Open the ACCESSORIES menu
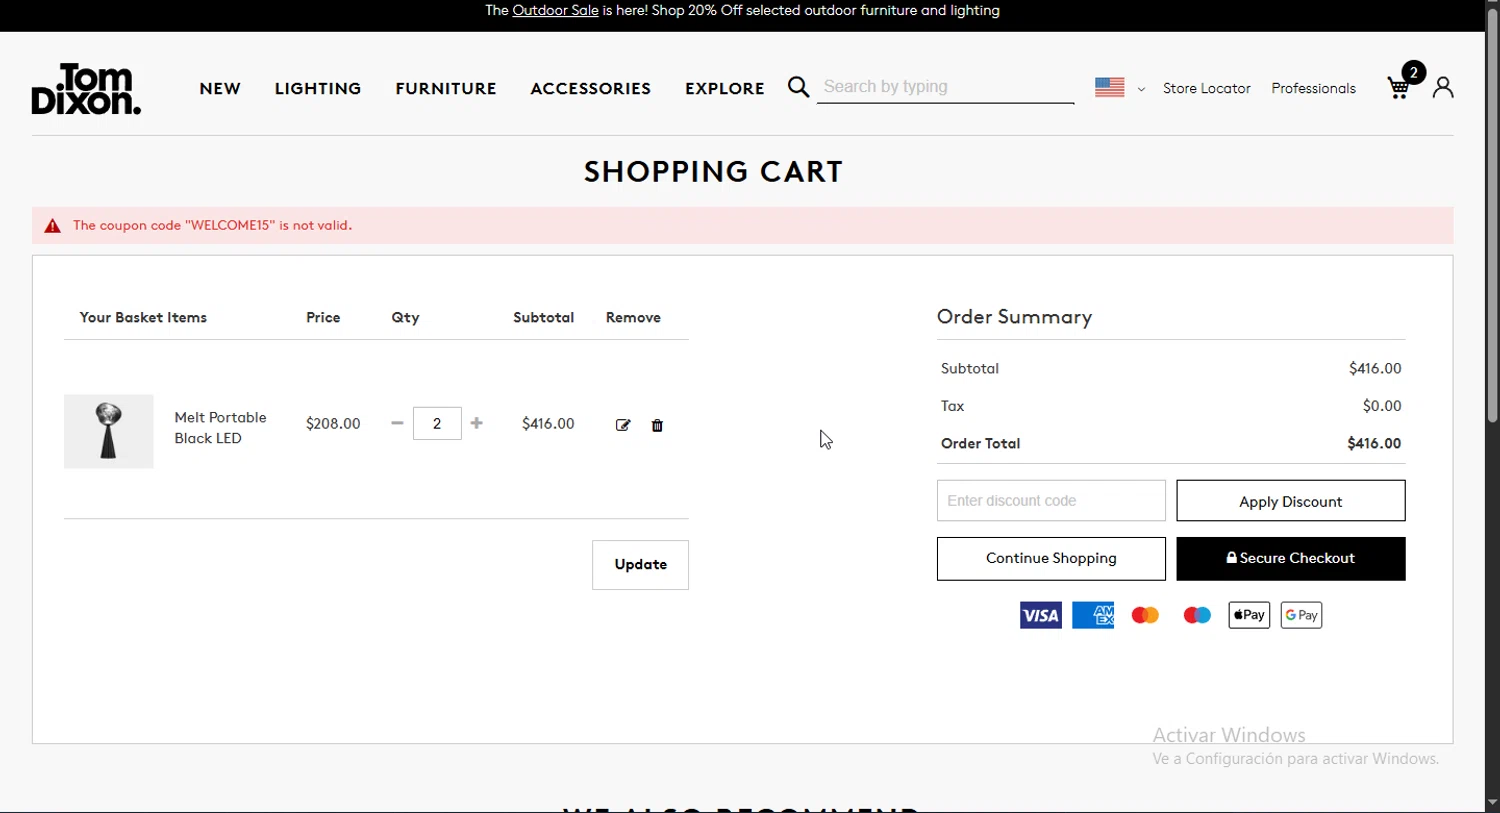1500x813 pixels. tap(591, 88)
